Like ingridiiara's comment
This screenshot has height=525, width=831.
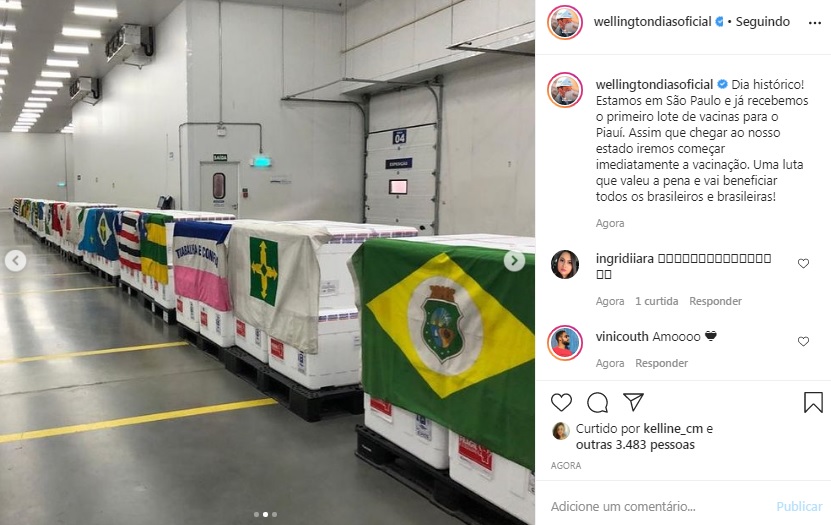pyautogui.click(x=803, y=263)
